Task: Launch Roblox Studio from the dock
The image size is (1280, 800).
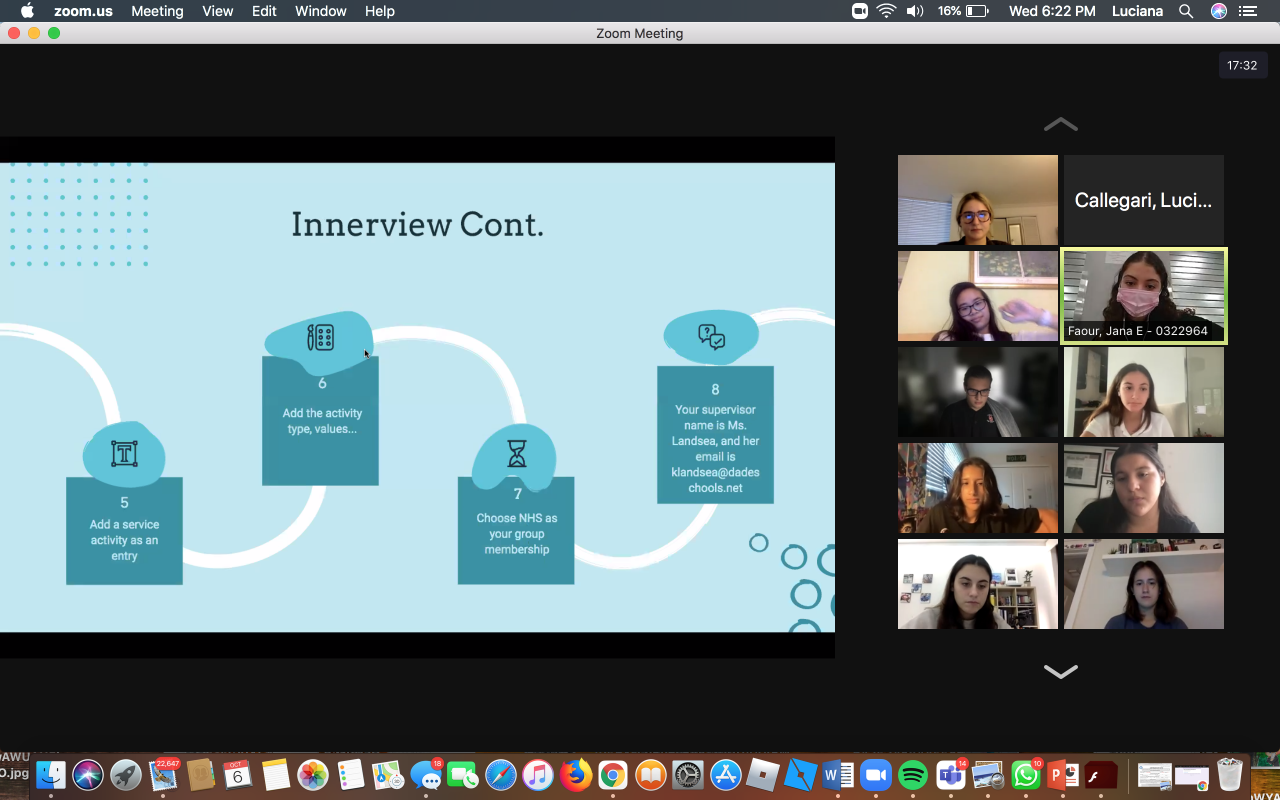Action: pos(801,775)
